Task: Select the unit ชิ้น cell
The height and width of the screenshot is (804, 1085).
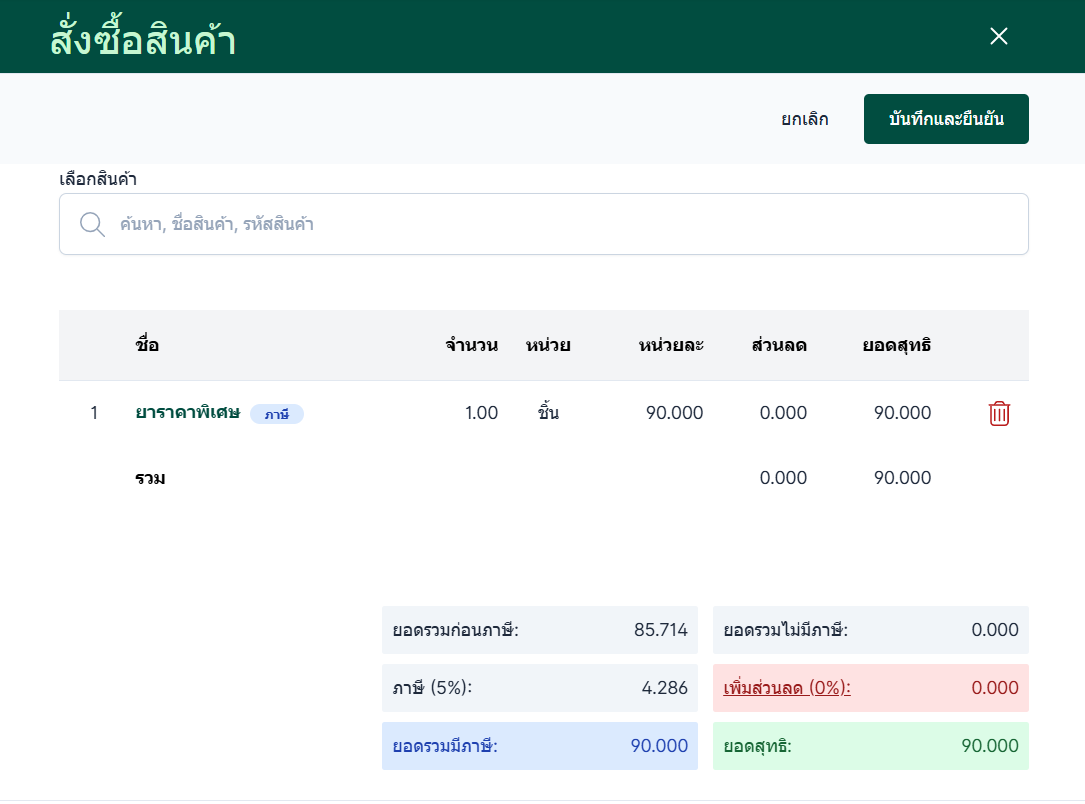Action: (x=548, y=413)
